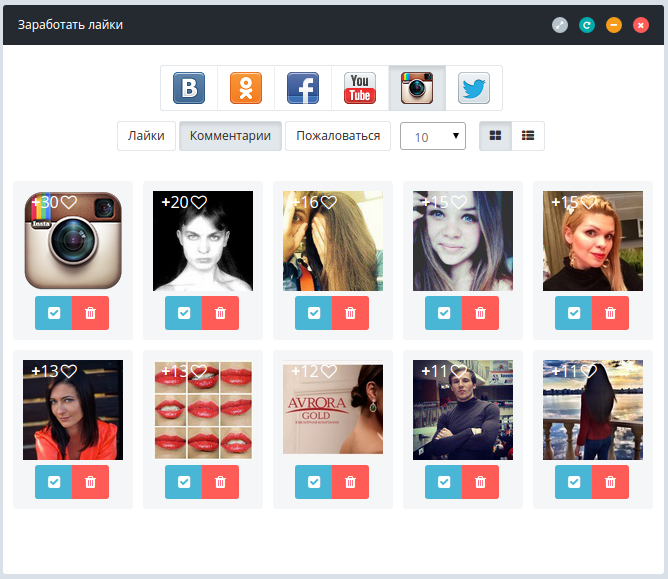The width and height of the screenshot is (668, 579).
Task: Switch to the Лайки tab
Action: [146, 136]
